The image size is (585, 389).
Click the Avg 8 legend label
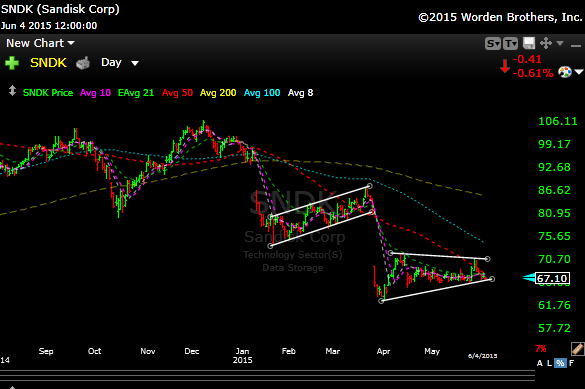pos(300,92)
